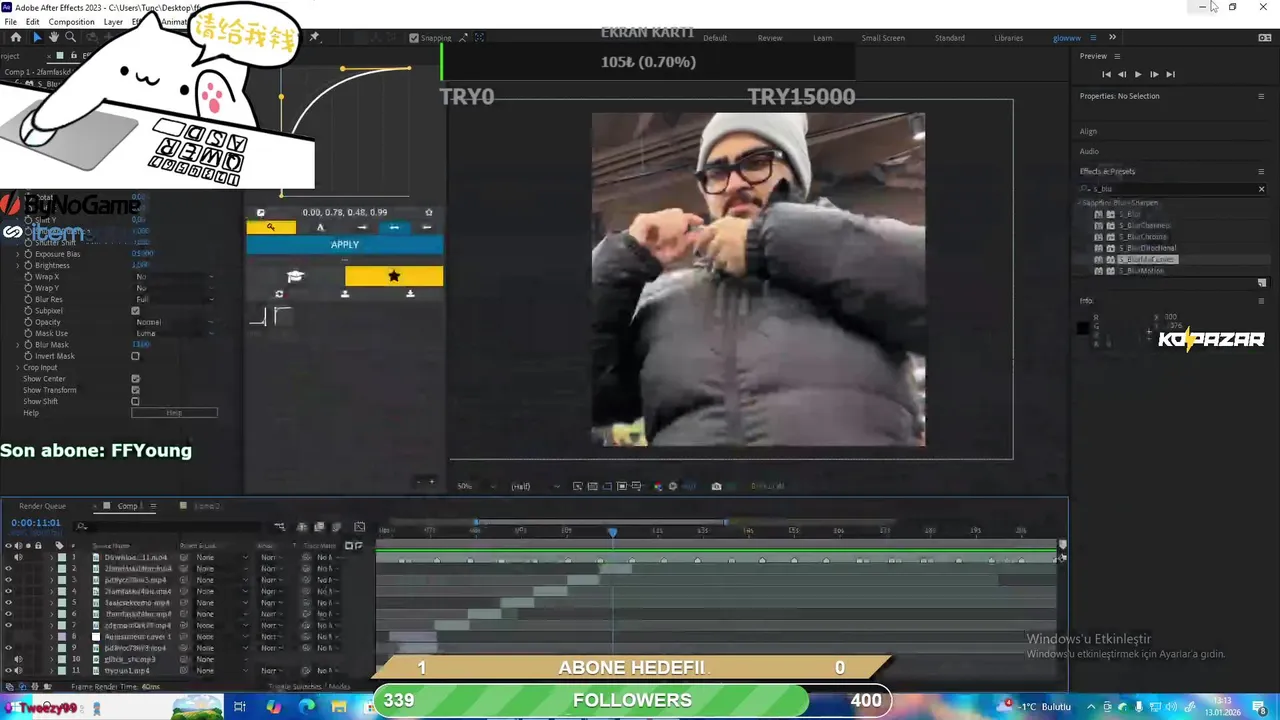Enable the Invert Mask checkbox
The image size is (1280, 720).
[x=135, y=356]
